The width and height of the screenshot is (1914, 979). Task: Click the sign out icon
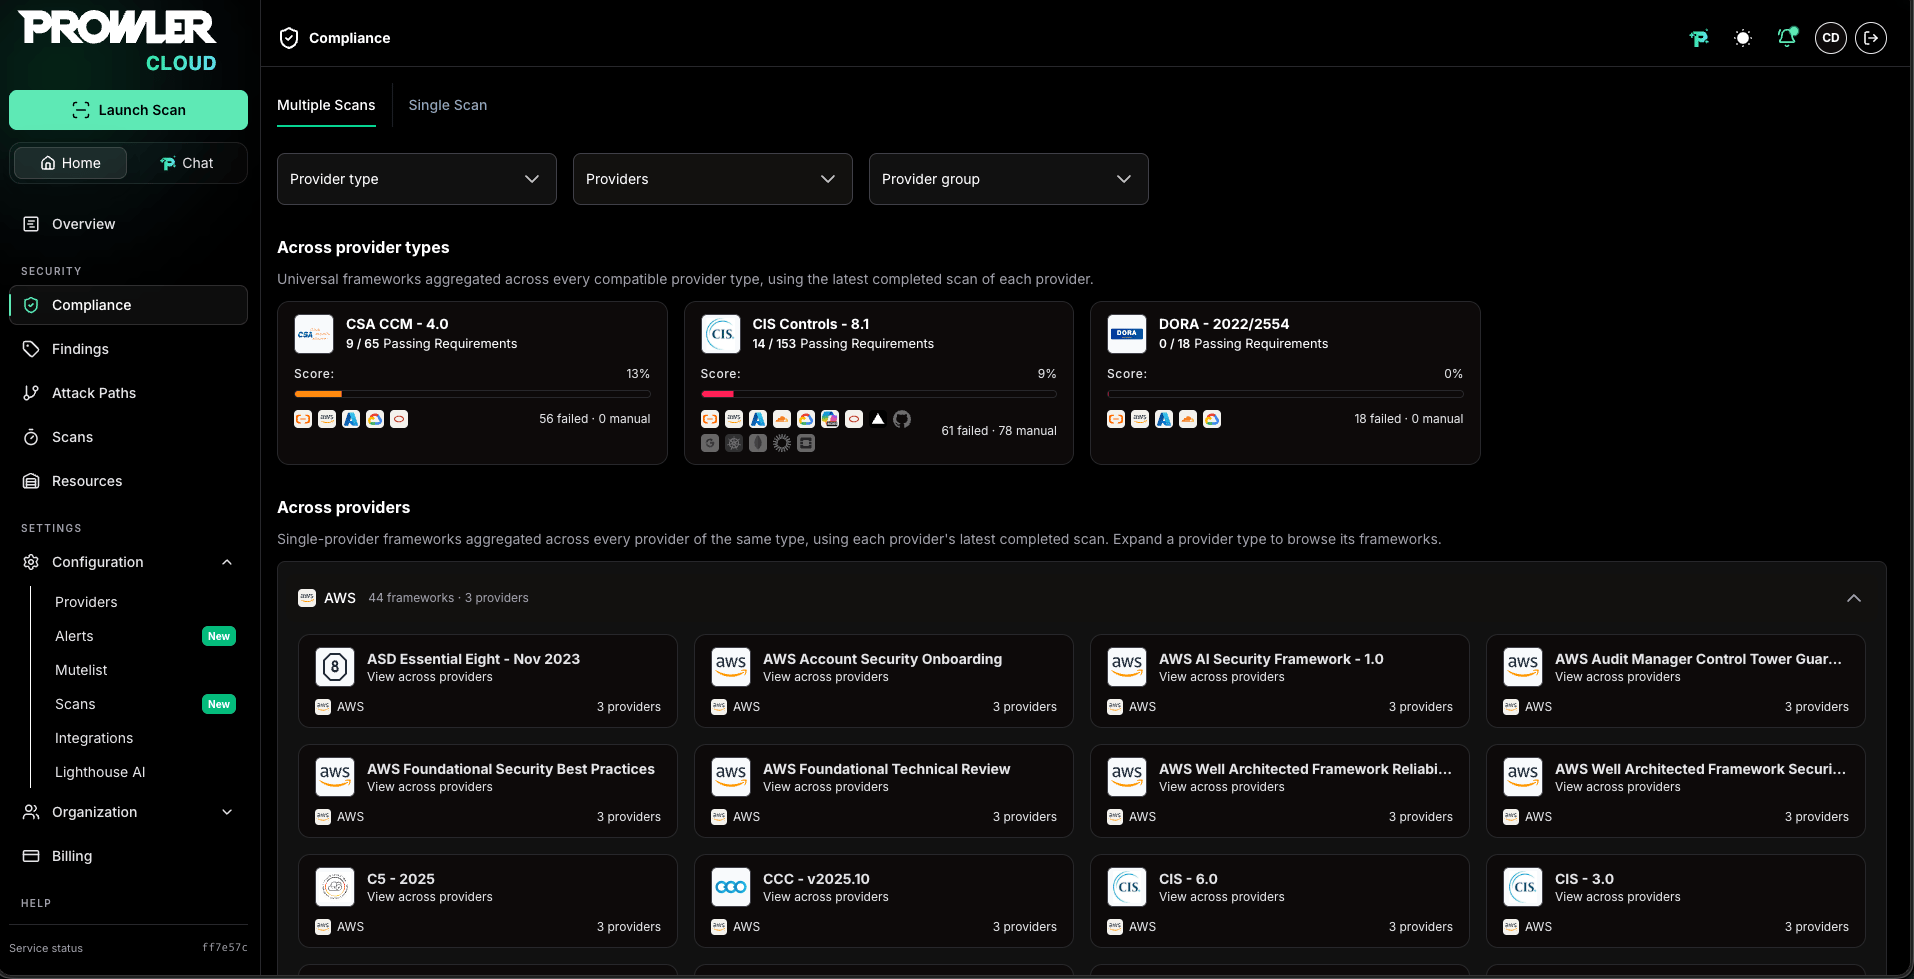point(1871,38)
